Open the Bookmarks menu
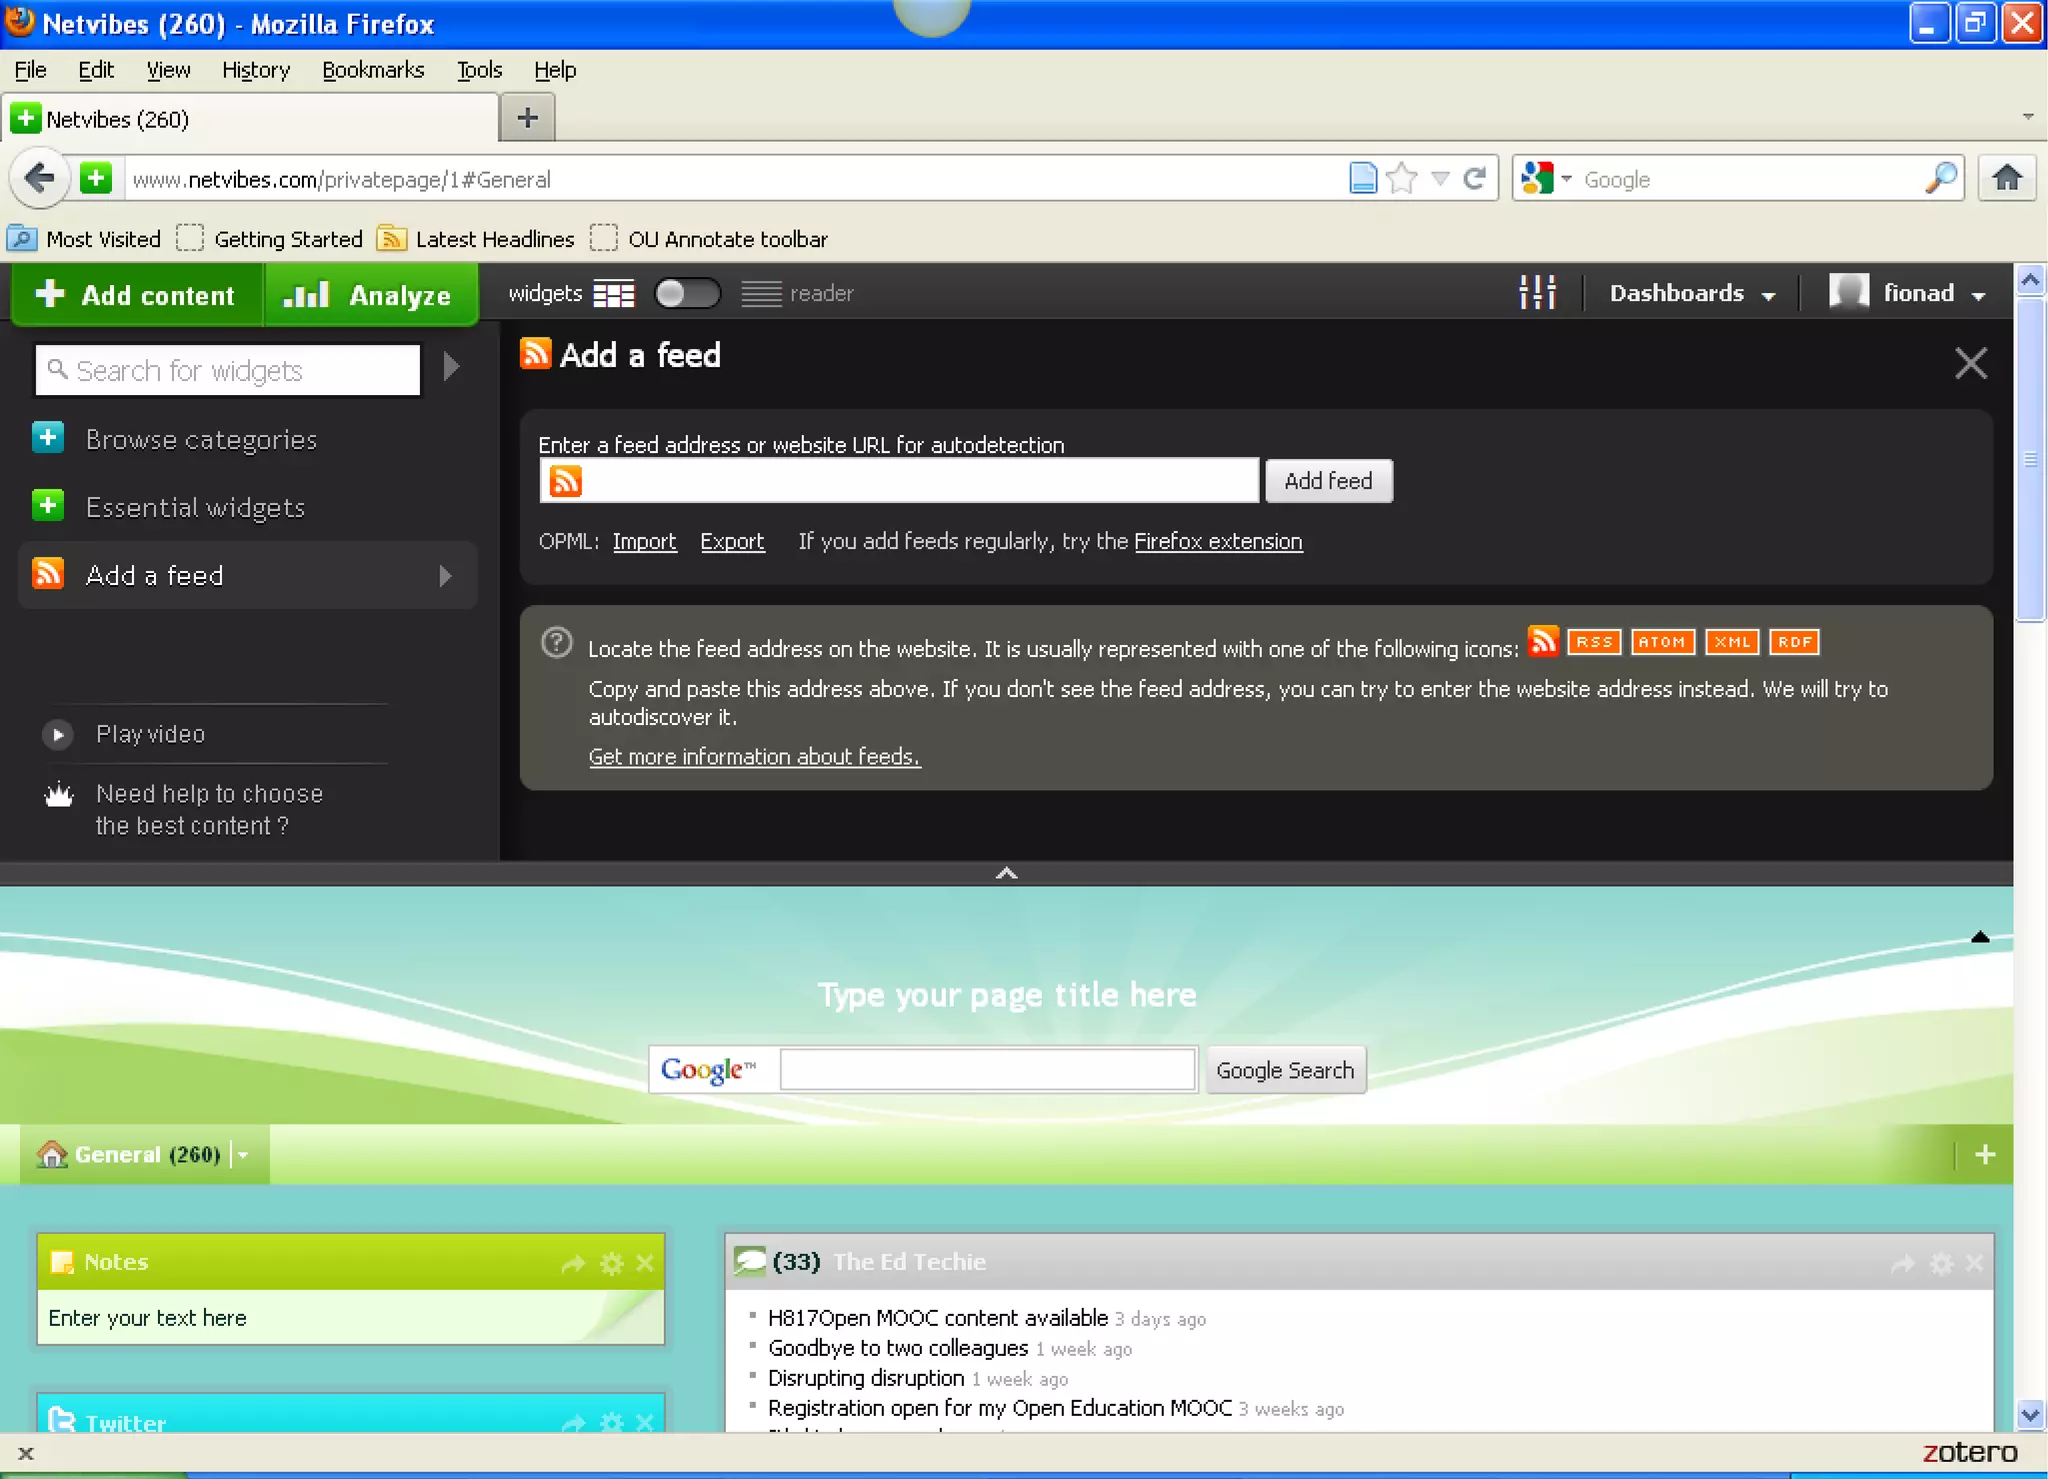The image size is (2048, 1479). [x=373, y=70]
